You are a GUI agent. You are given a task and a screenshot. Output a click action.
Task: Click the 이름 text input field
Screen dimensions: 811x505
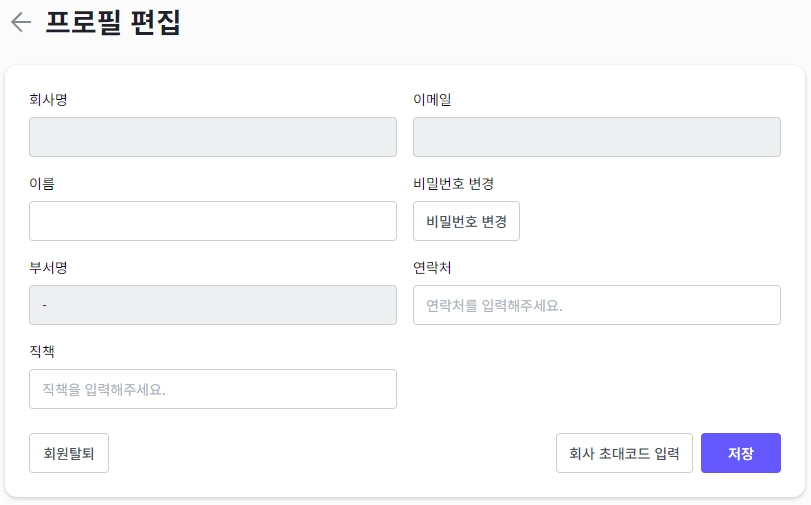(x=213, y=221)
